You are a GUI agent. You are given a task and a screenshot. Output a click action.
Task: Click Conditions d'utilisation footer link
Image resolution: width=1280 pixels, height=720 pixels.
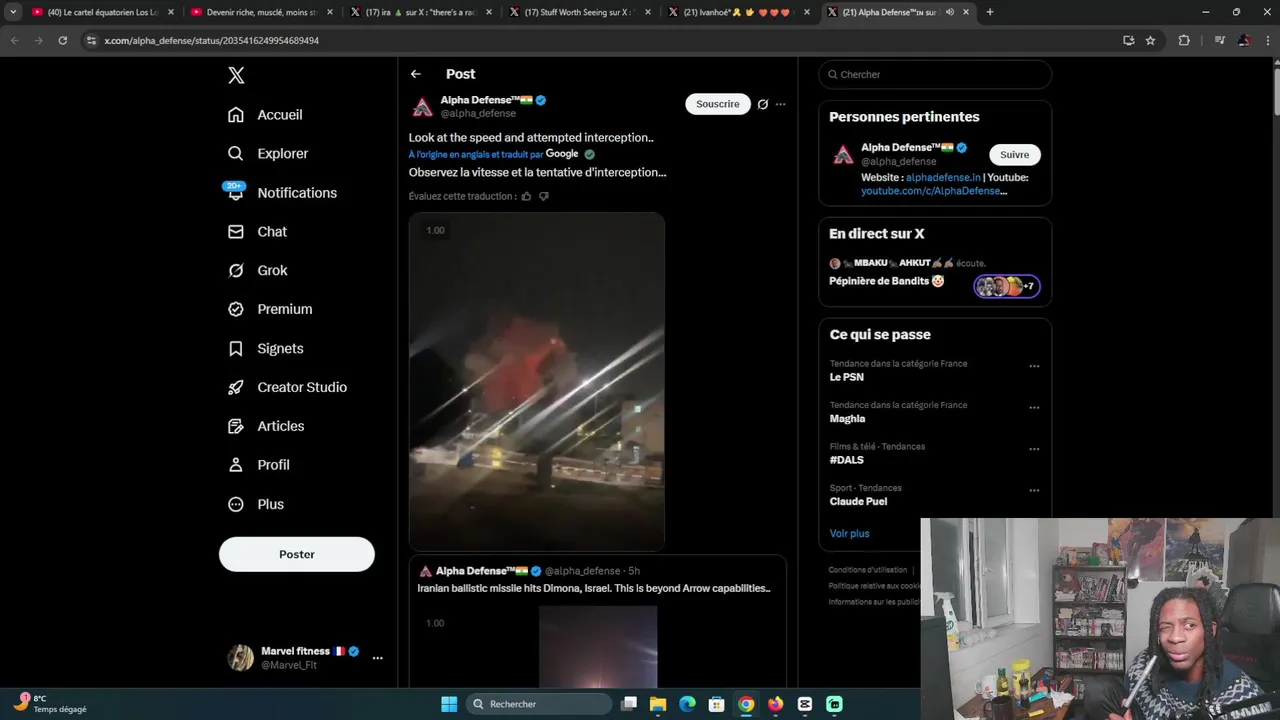coord(868,570)
